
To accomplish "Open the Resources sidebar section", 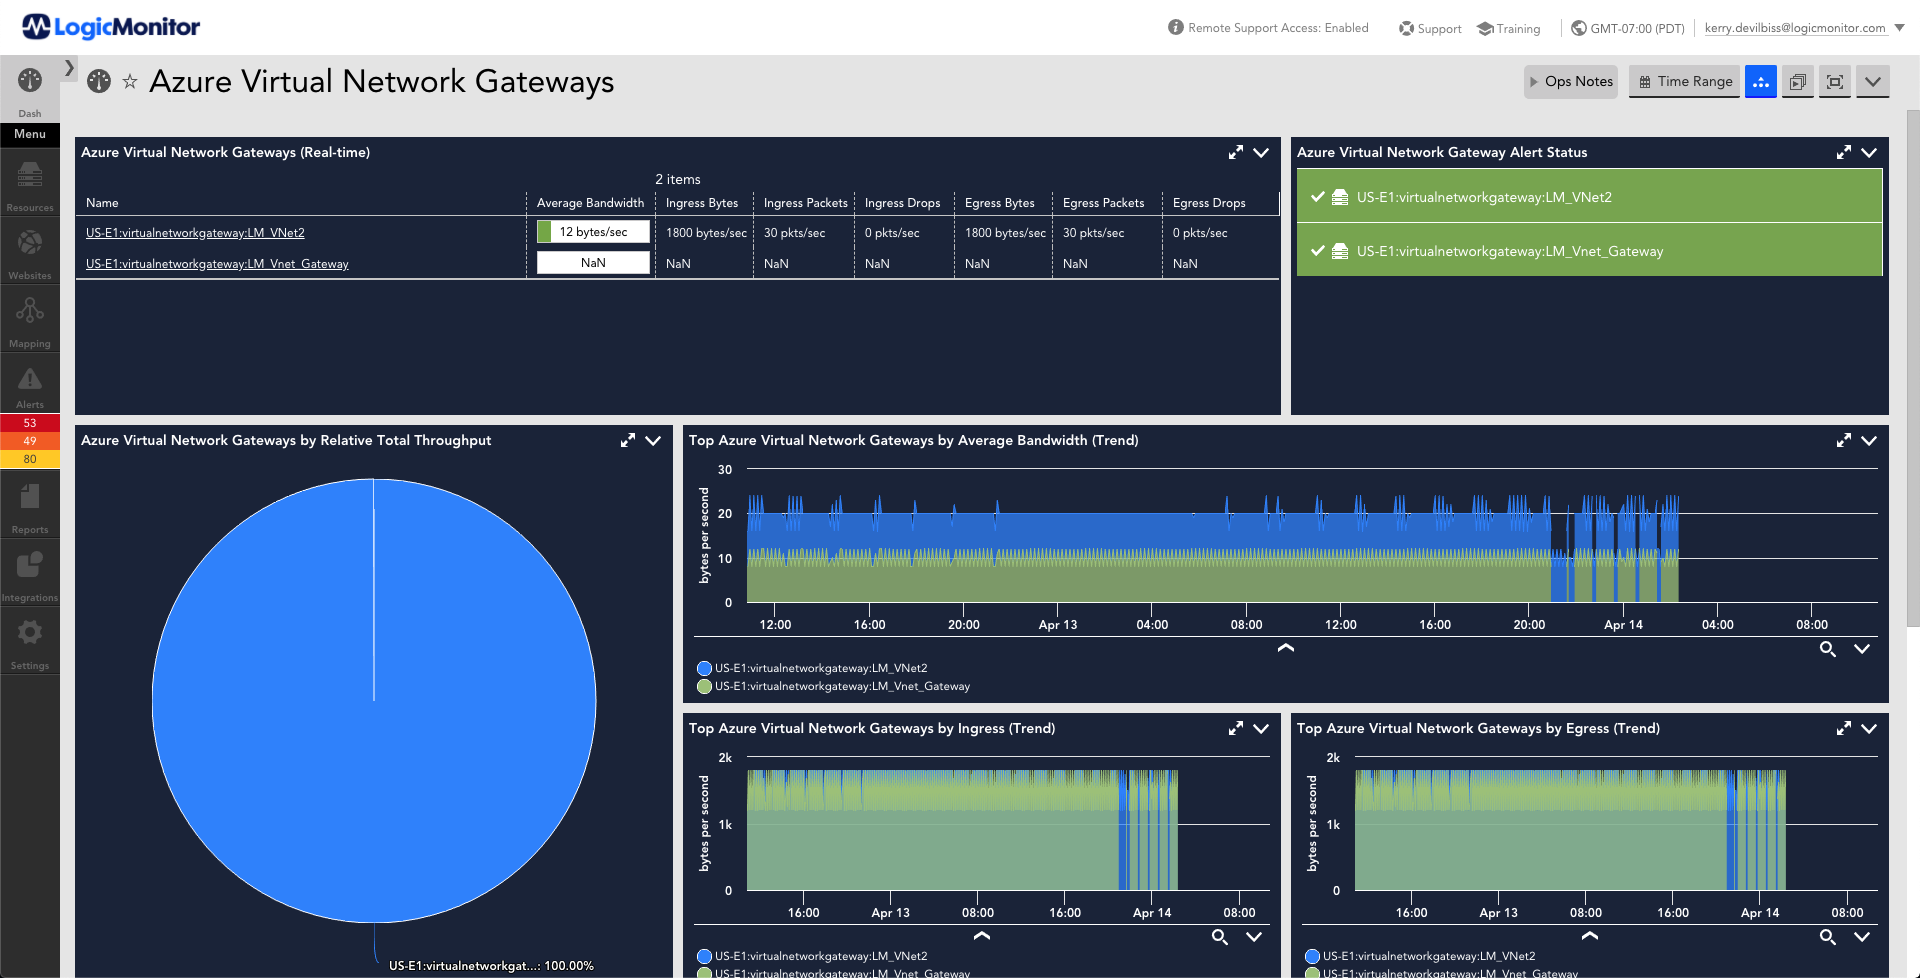I will [30, 185].
